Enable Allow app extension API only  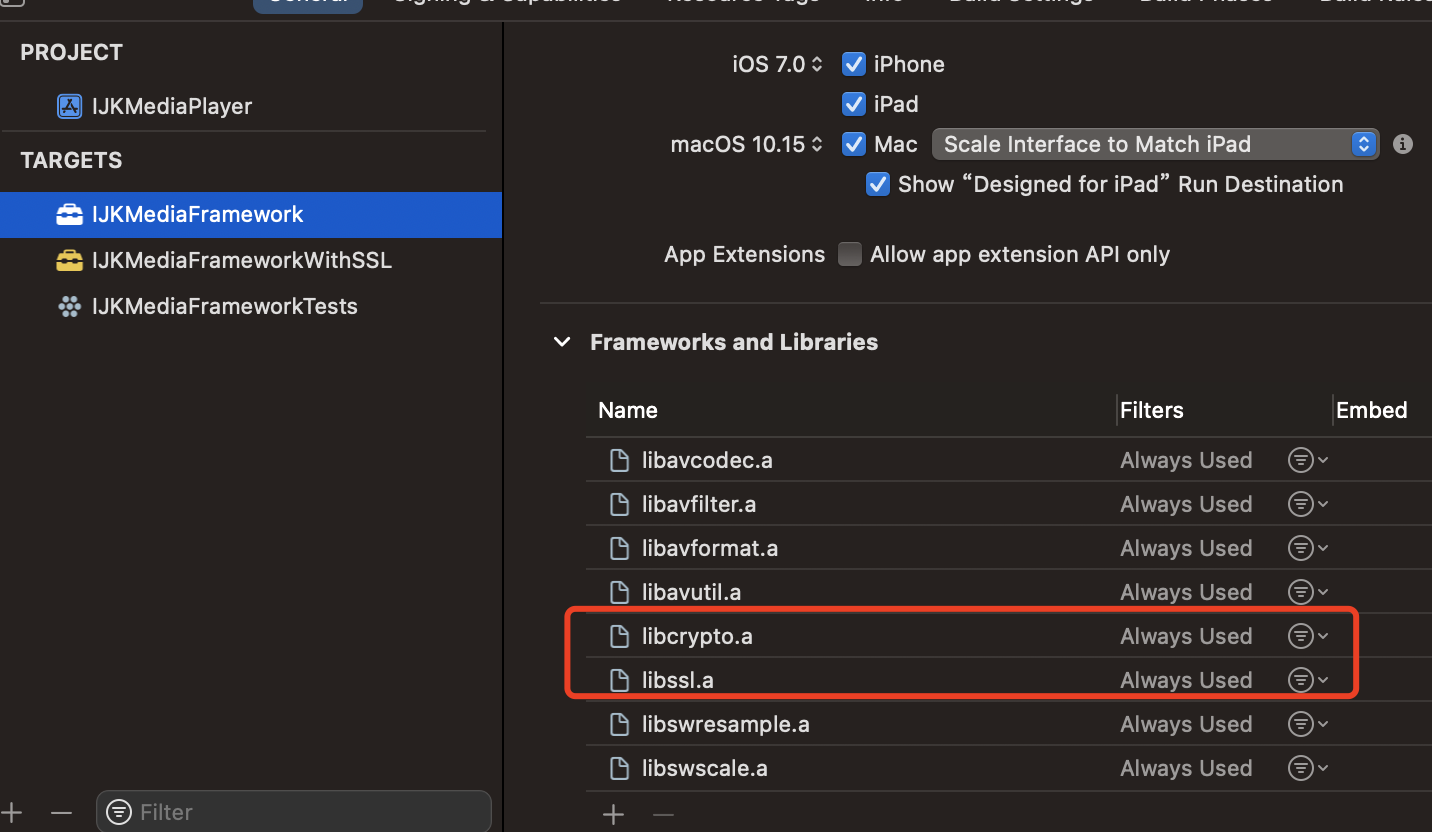pos(850,254)
